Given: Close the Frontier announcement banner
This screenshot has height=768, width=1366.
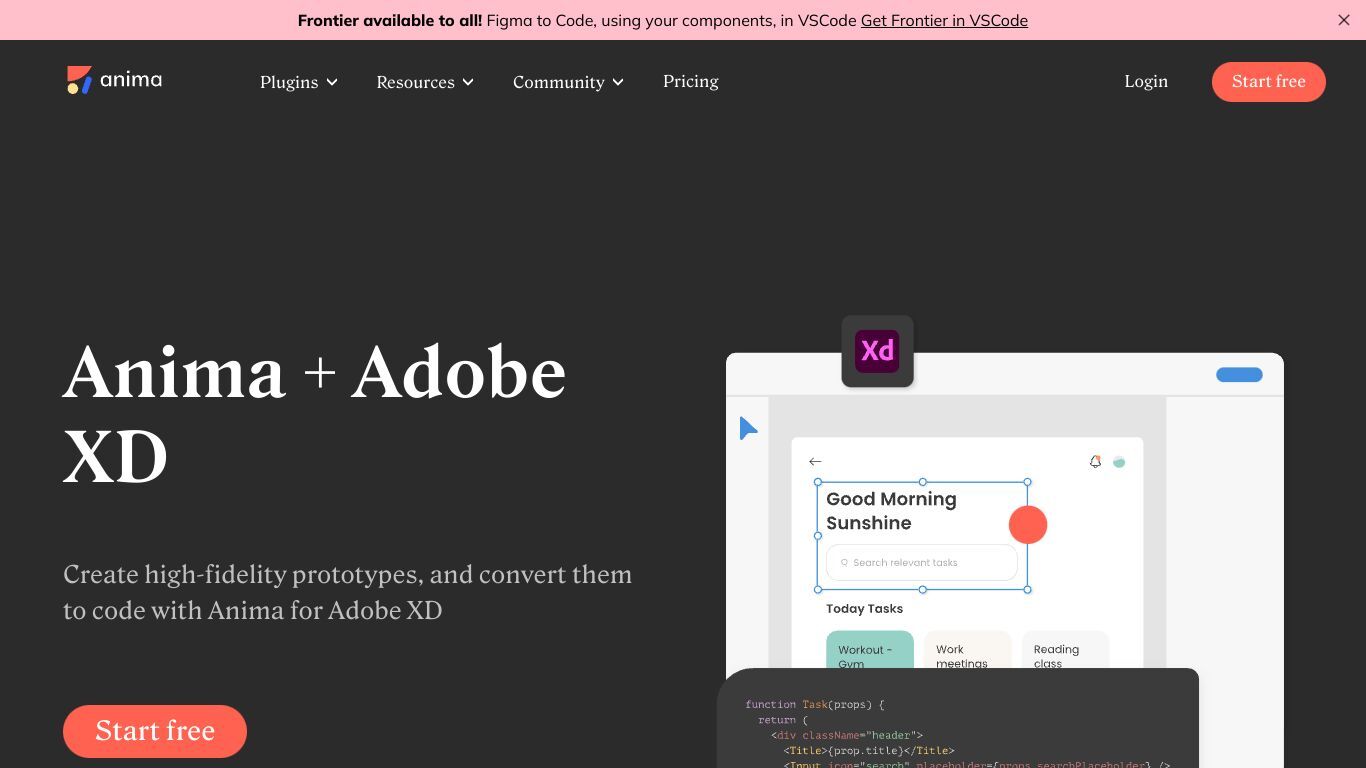Looking at the screenshot, I should tap(1344, 20).
